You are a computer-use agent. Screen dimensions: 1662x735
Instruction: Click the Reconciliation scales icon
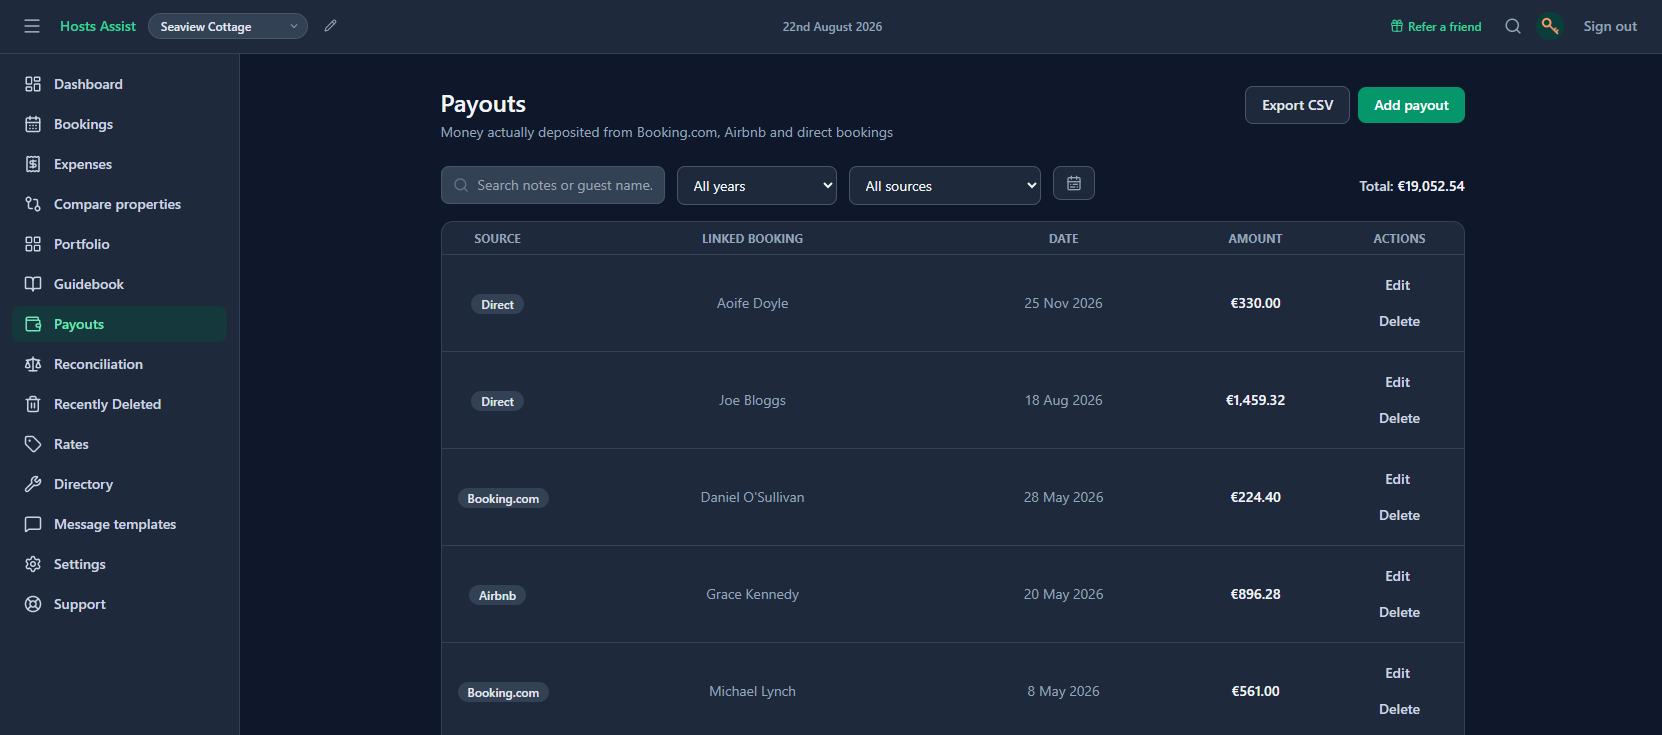33,364
